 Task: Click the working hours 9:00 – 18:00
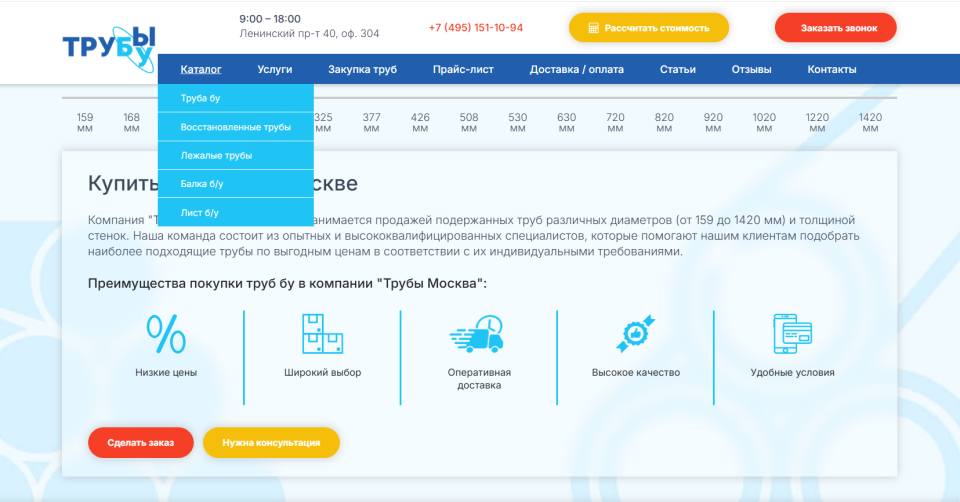270,19
